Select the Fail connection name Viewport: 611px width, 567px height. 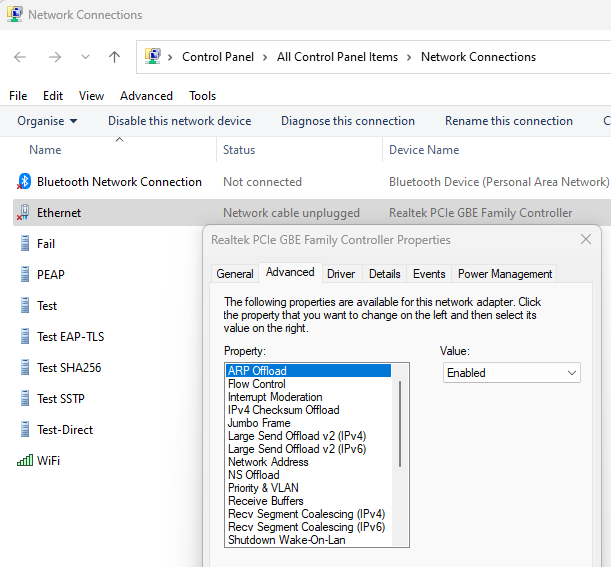point(46,244)
